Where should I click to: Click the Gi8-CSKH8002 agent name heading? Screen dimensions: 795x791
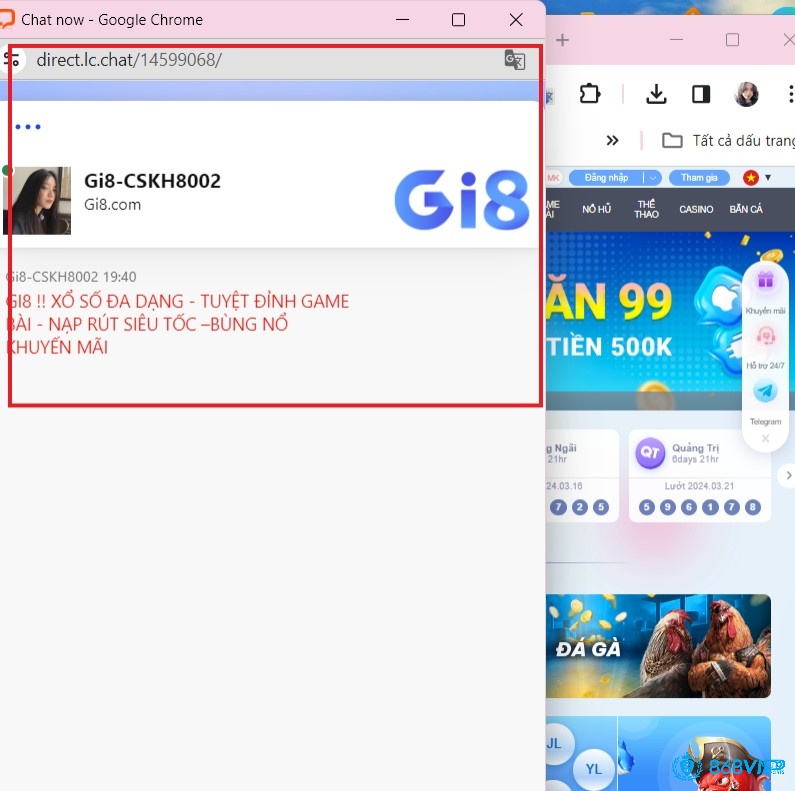(x=153, y=181)
